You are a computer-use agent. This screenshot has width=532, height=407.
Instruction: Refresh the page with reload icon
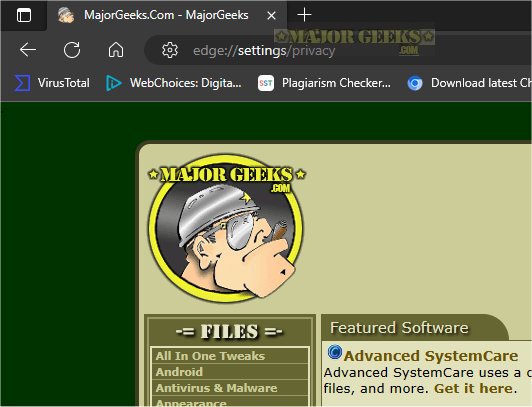coord(72,50)
